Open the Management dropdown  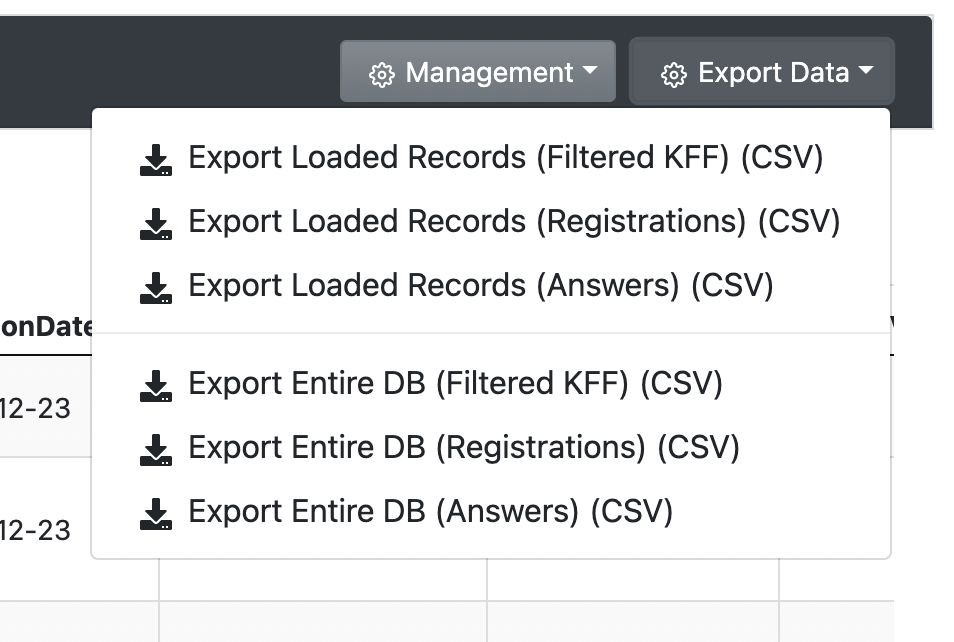pos(478,71)
